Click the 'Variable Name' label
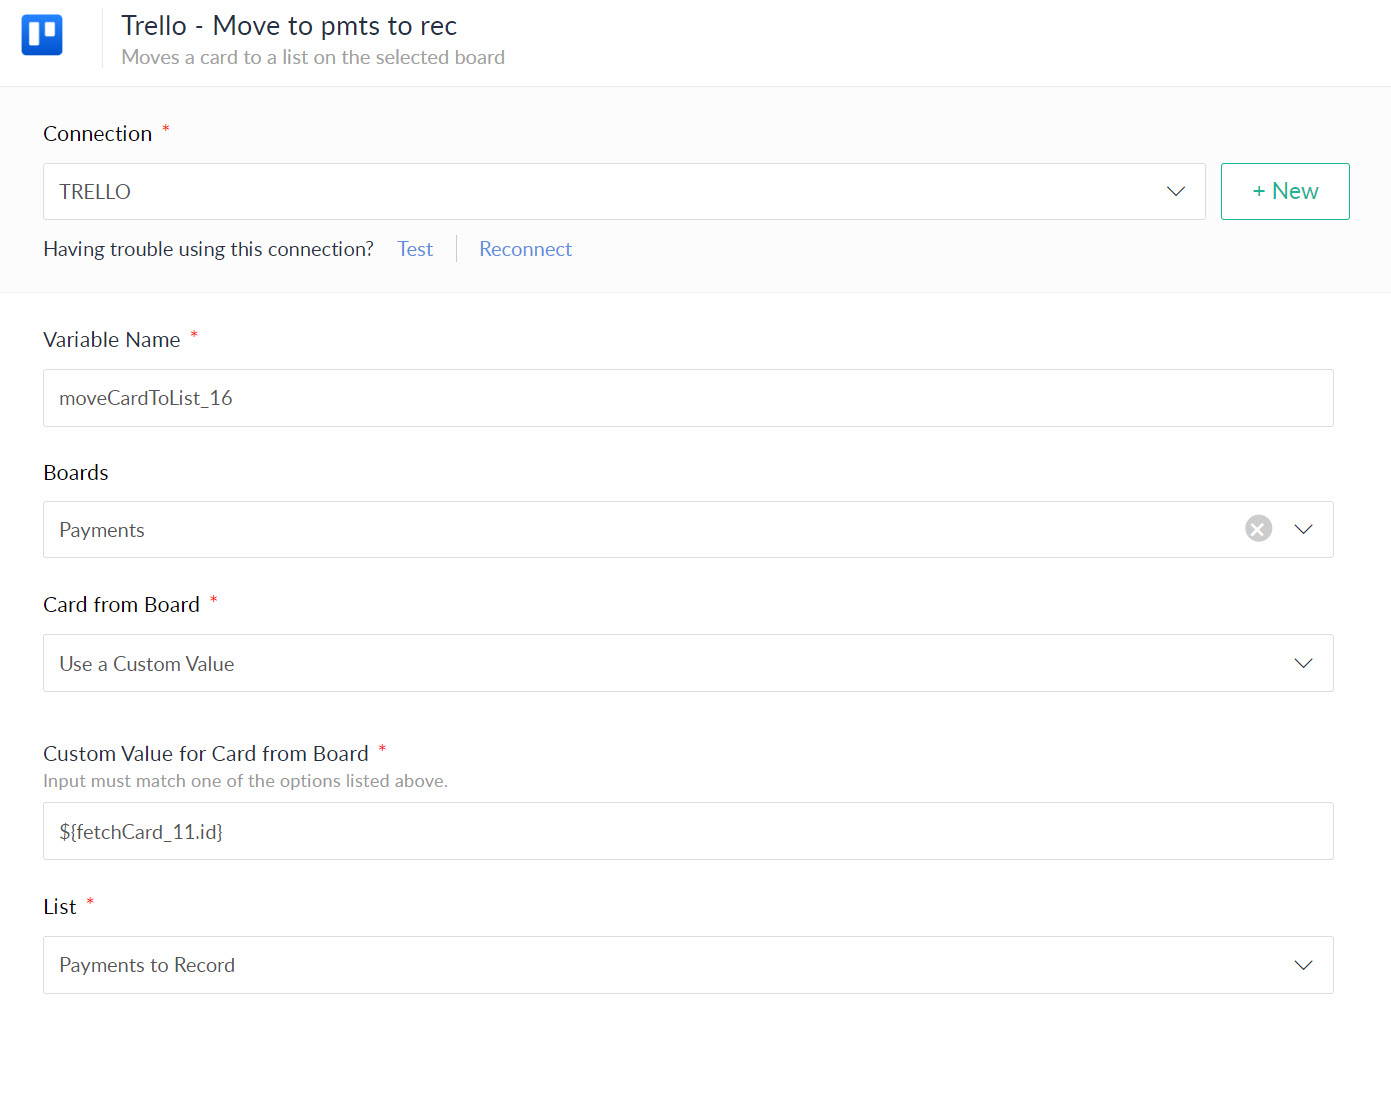The width and height of the screenshot is (1391, 1104). point(112,340)
